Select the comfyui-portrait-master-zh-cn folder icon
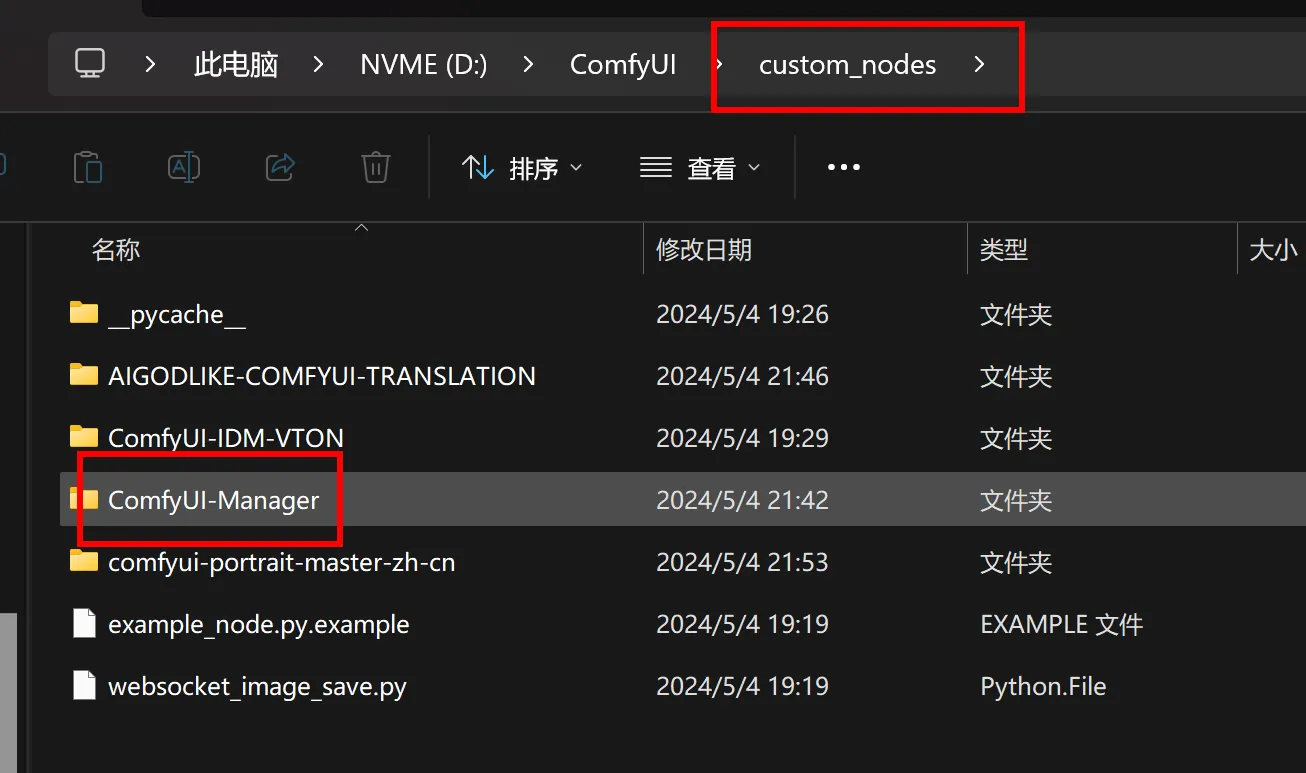Screen dimensions: 1306x773 [84, 561]
